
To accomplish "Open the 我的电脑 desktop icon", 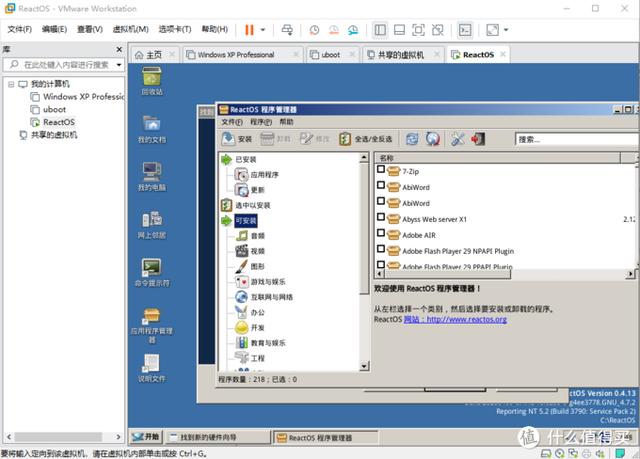I will [152, 177].
